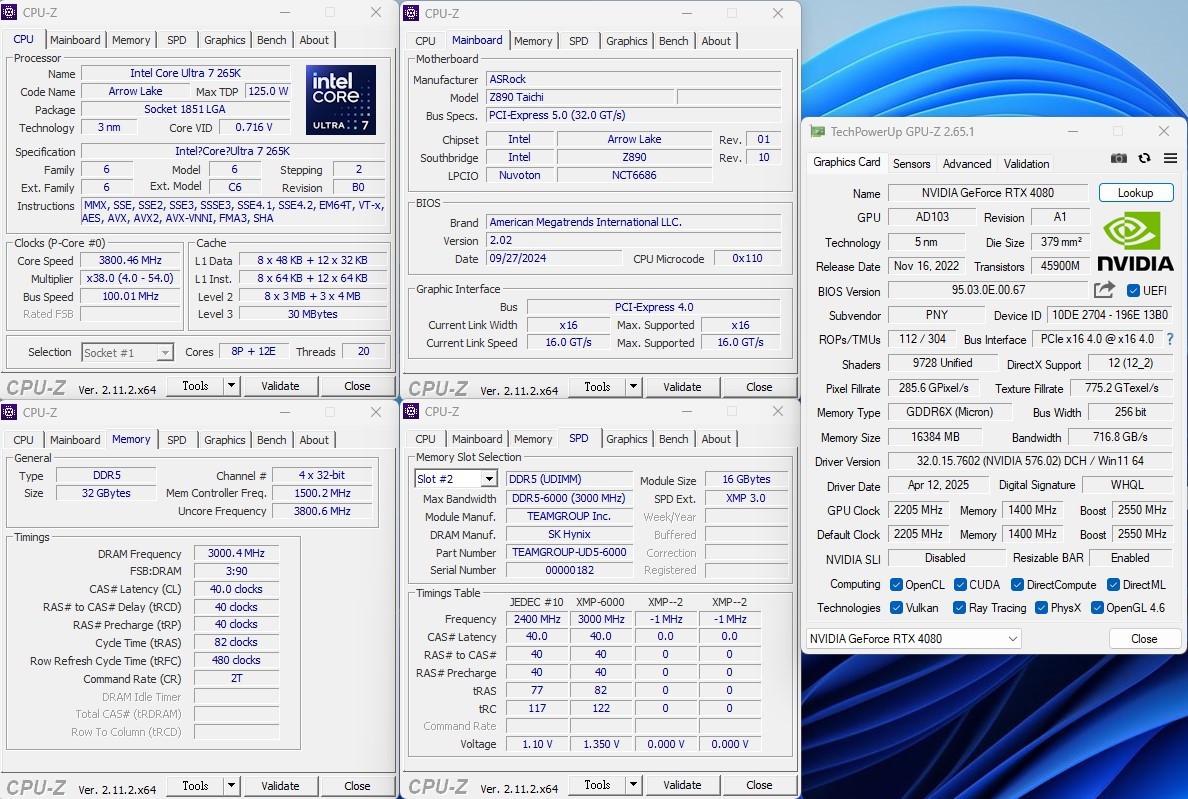1188x799 pixels.
Task: Expand the Tools arrow in the CPU-Z Mainboard window
Action: click(x=633, y=386)
